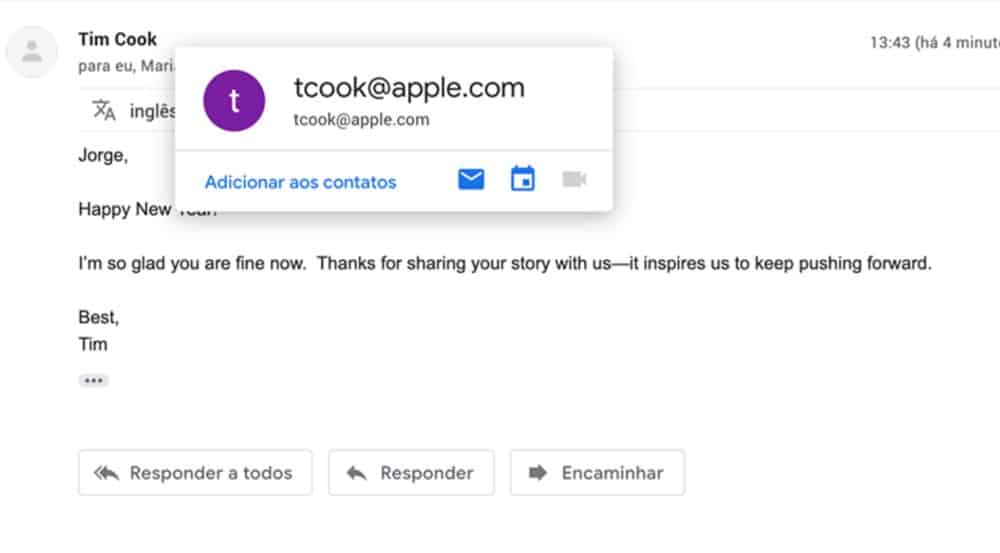1000x553 pixels.
Task: Click the small tcook@apple.com address text
Action: point(361,120)
